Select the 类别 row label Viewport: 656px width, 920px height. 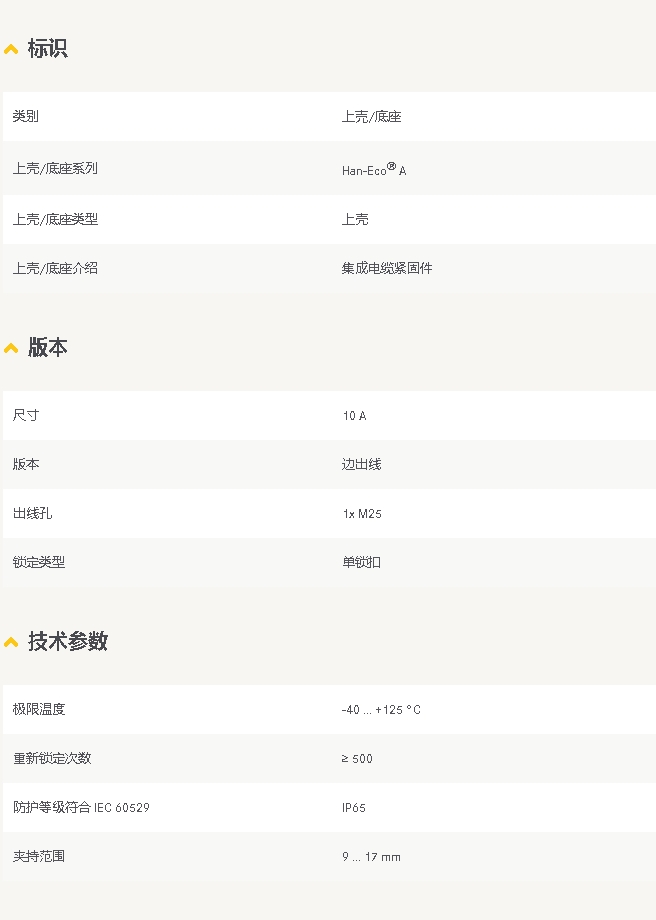click(x=26, y=116)
